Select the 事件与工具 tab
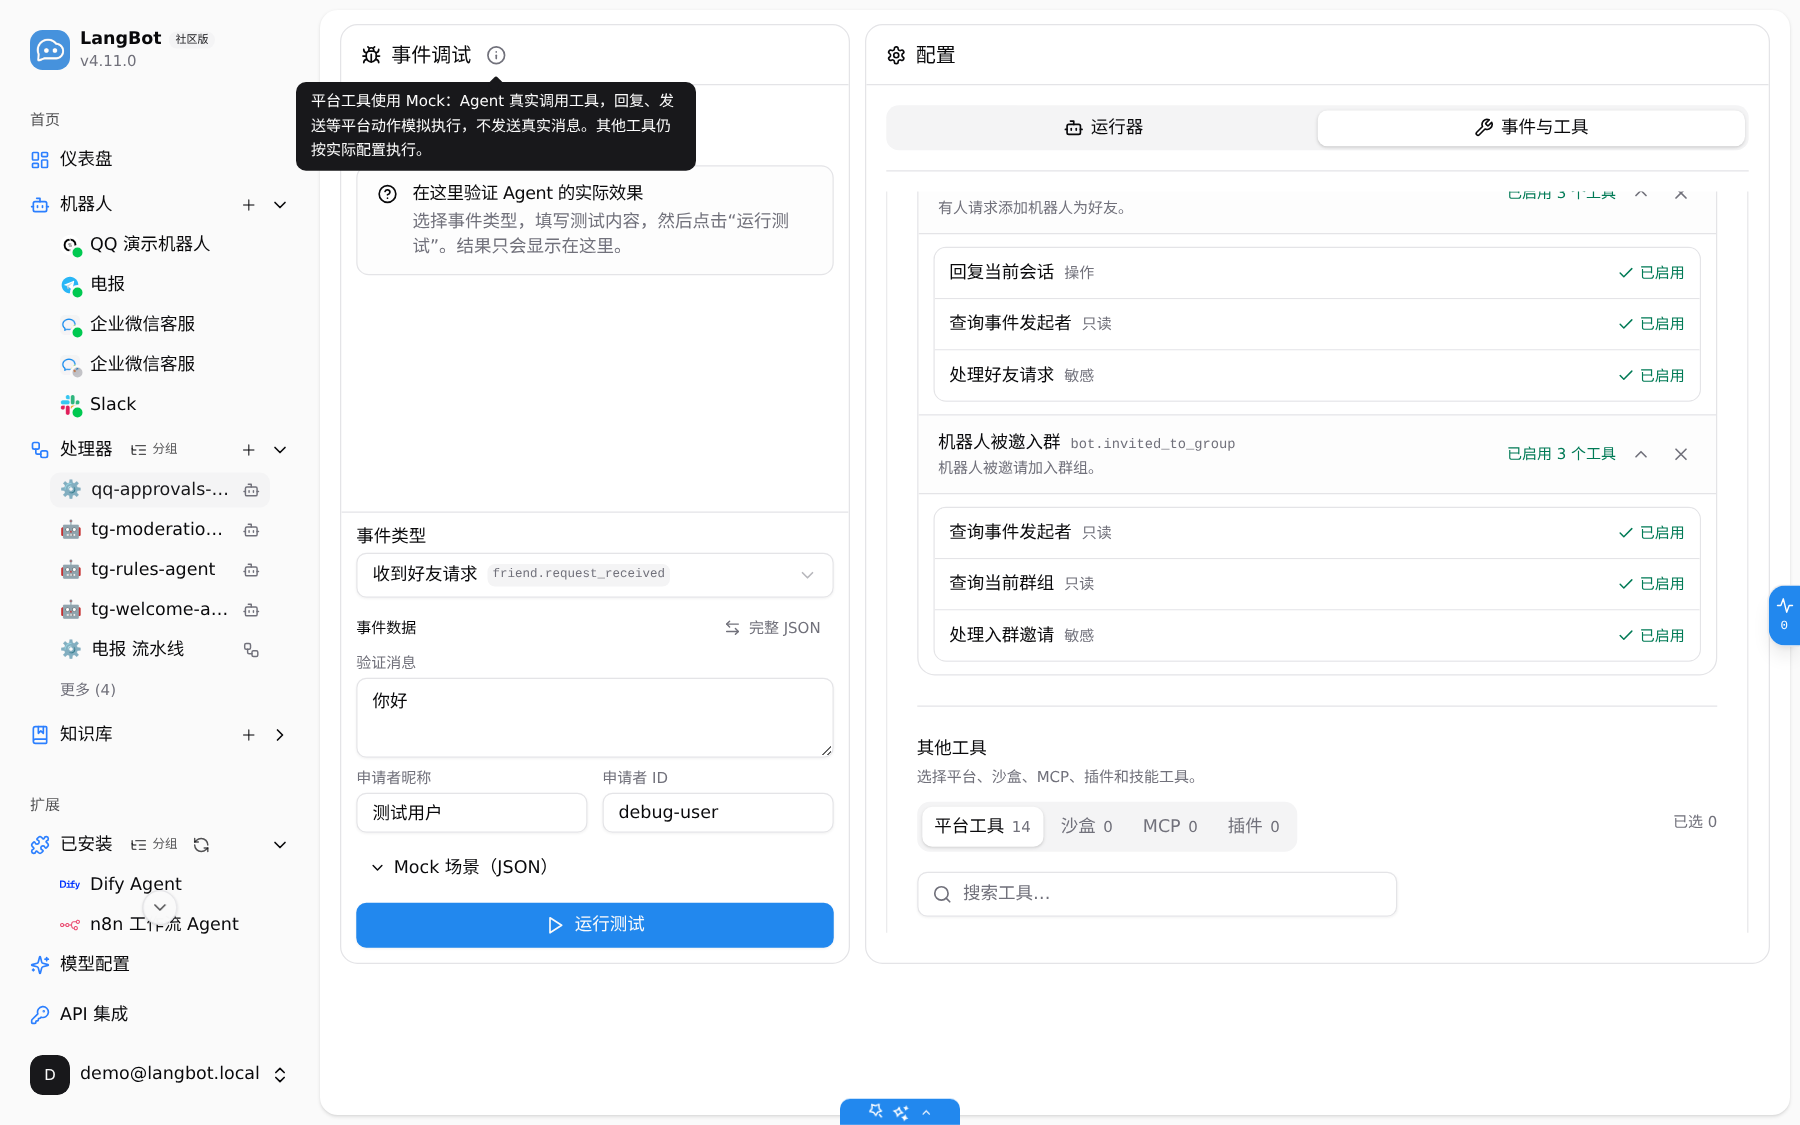The height and width of the screenshot is (1125, 1800). click(x=1531, y=128)
